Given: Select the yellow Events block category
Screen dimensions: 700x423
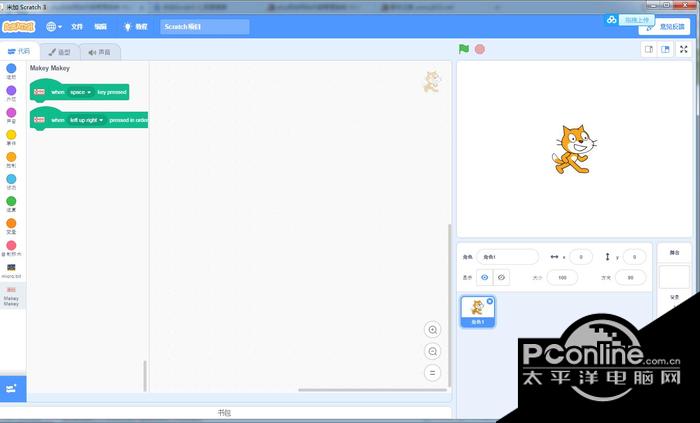Looking at the screenshot, I should pos(11,137).
